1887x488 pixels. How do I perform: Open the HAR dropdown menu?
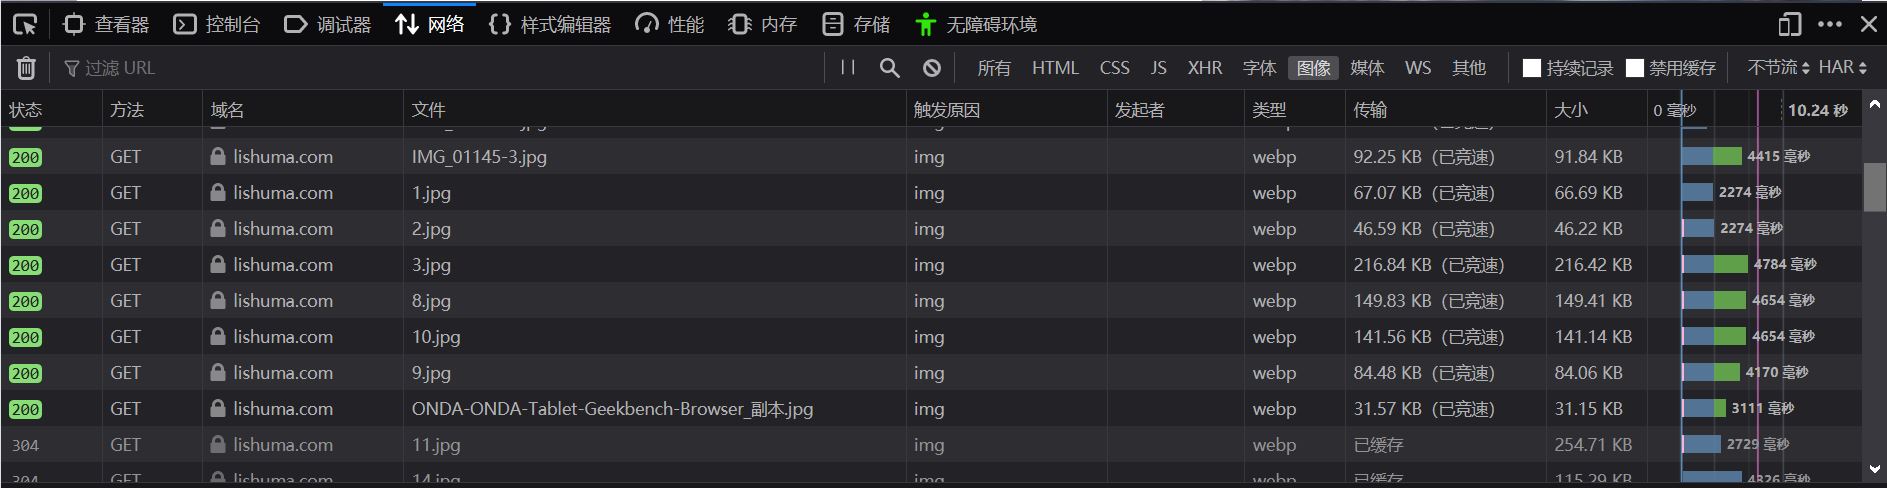click(x=1842, y=68)
